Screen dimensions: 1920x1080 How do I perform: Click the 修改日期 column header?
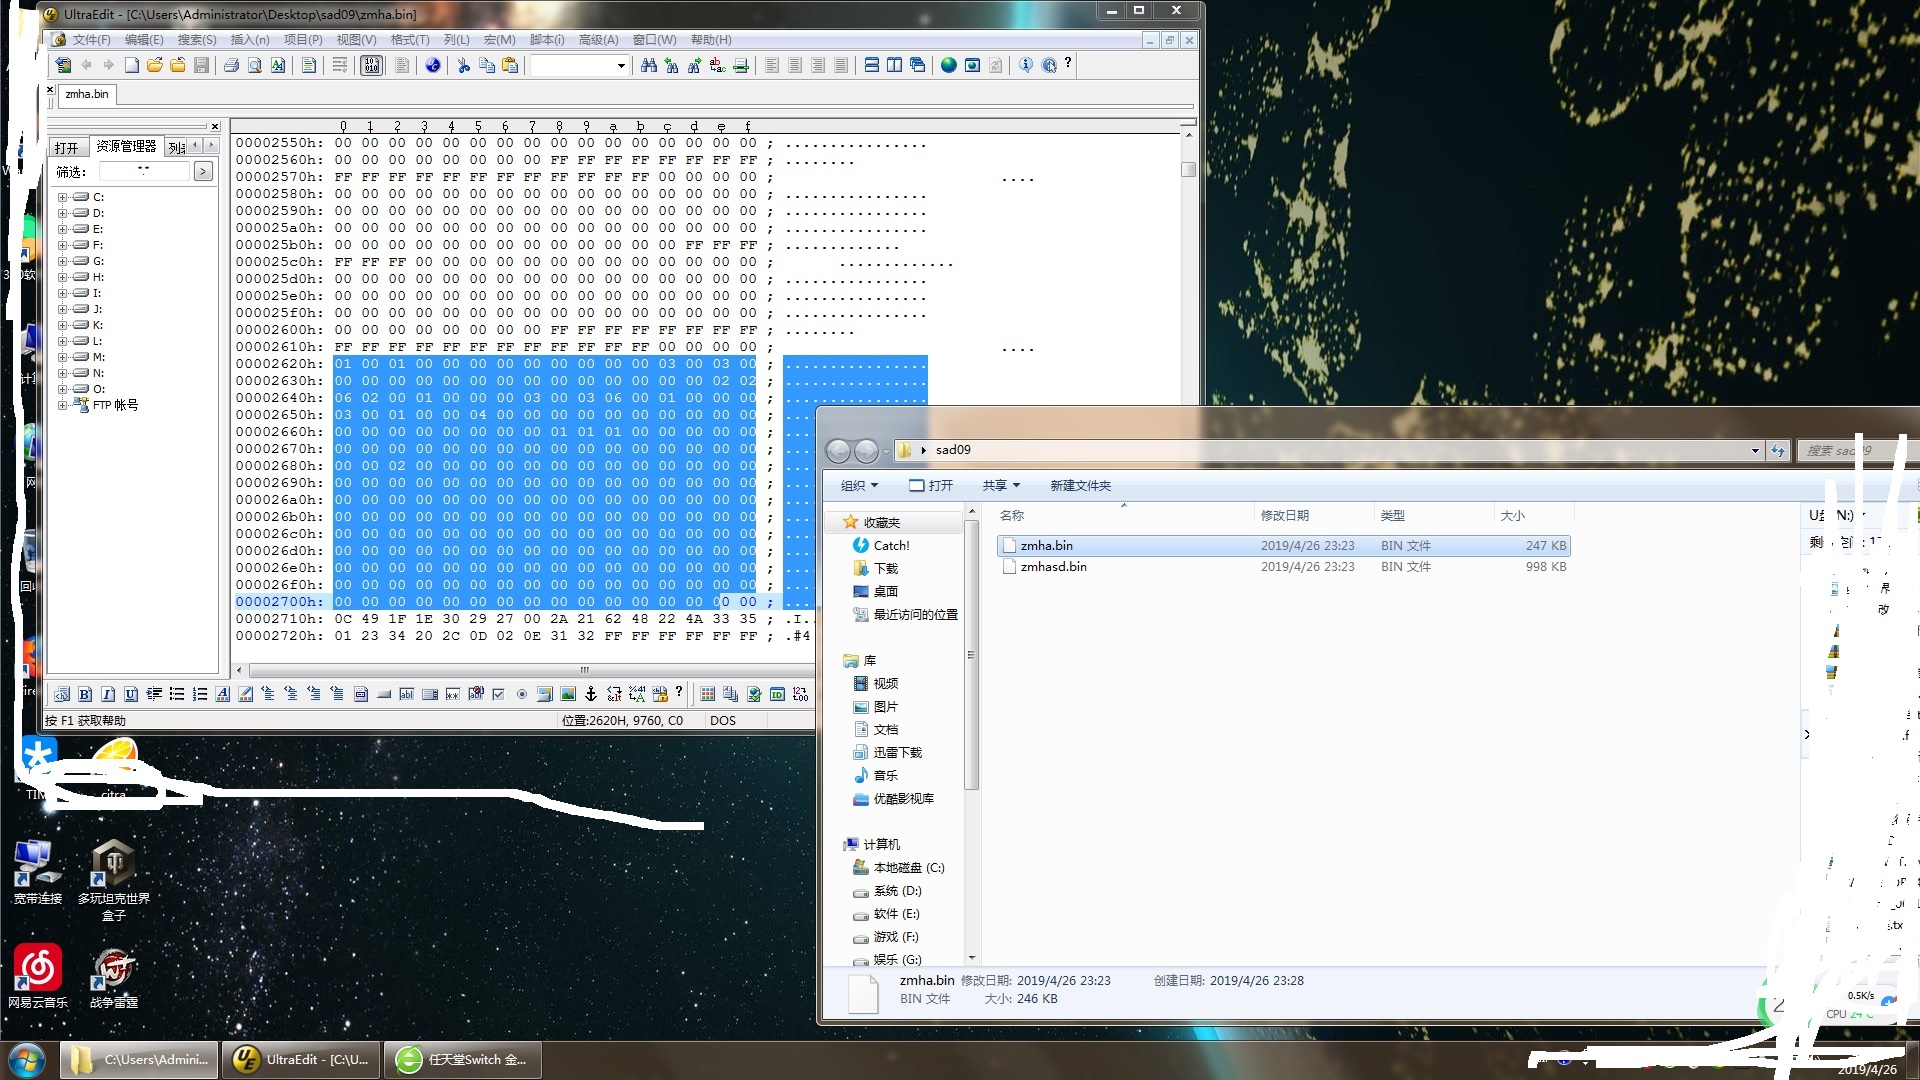click(1314, 516)
